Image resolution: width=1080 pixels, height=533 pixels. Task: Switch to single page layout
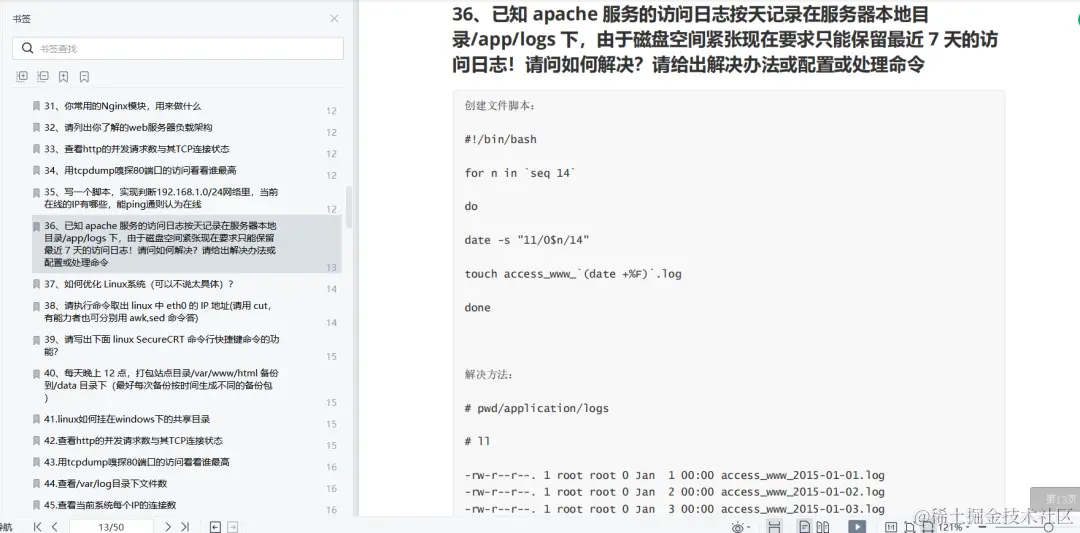click(x=804, y=527)
